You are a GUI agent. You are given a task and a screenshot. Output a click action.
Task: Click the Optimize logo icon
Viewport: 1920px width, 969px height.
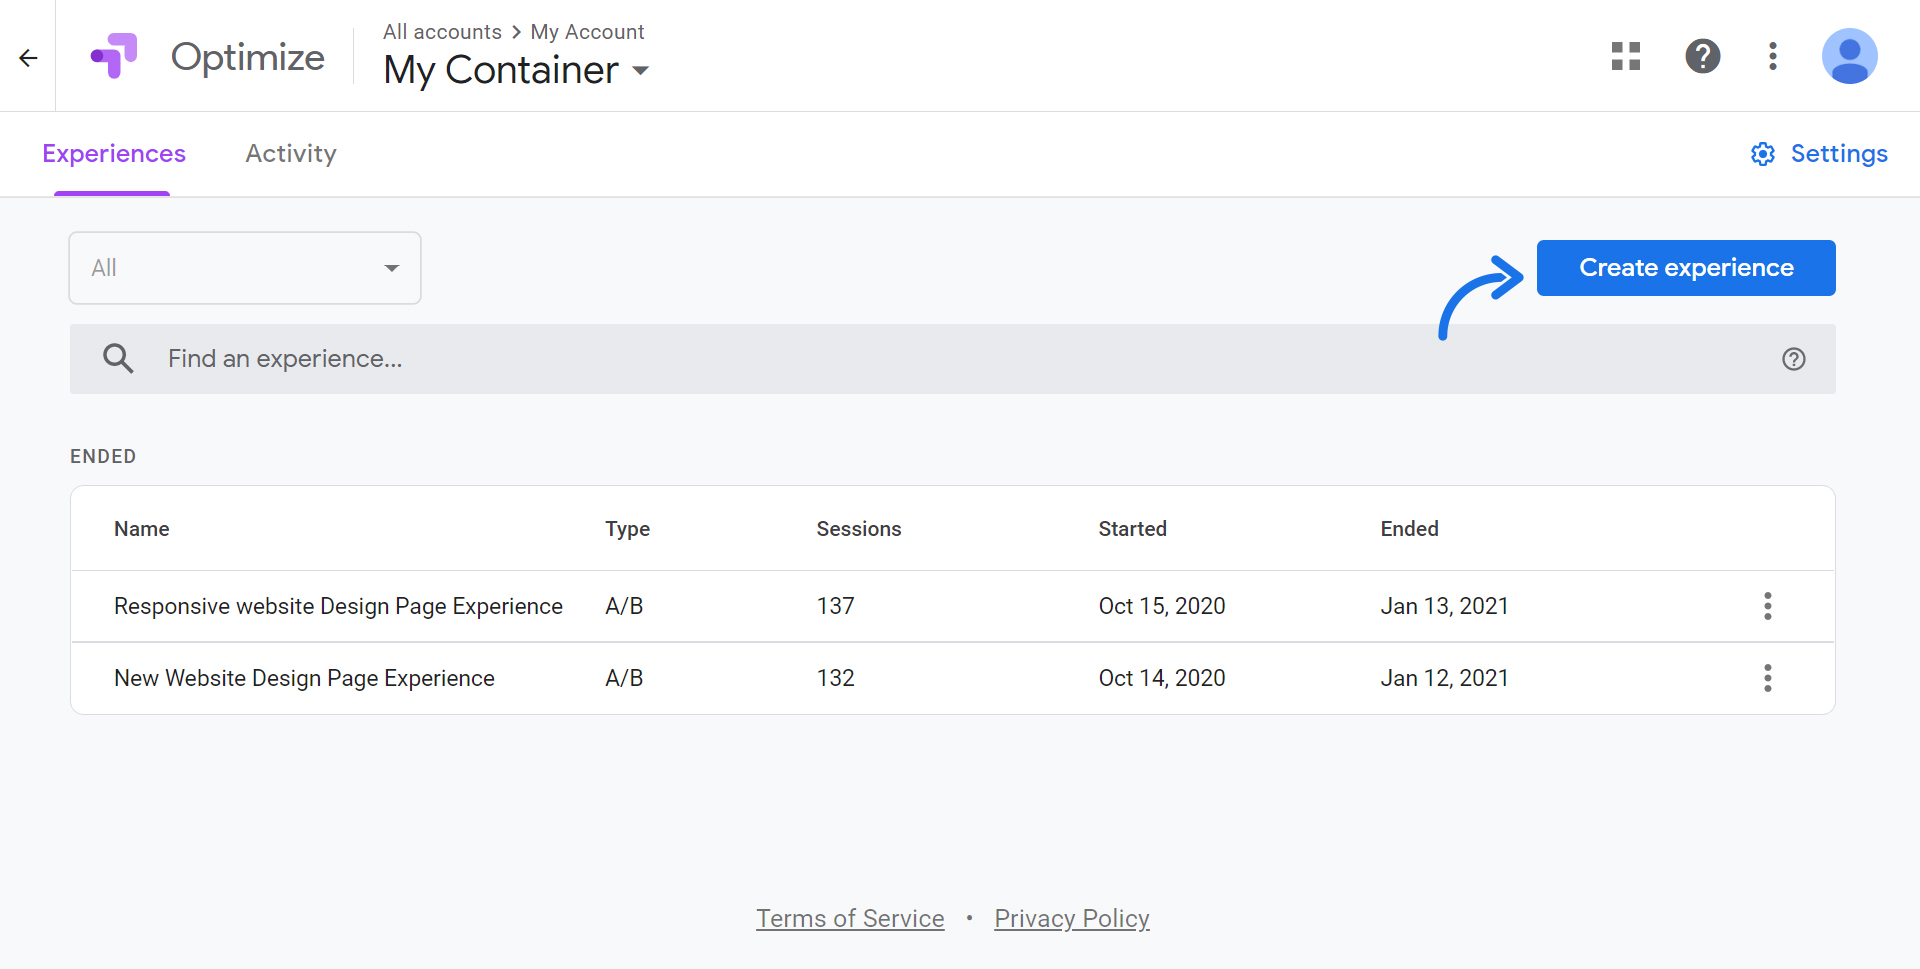pyautogui.click(x=114, y=56)
